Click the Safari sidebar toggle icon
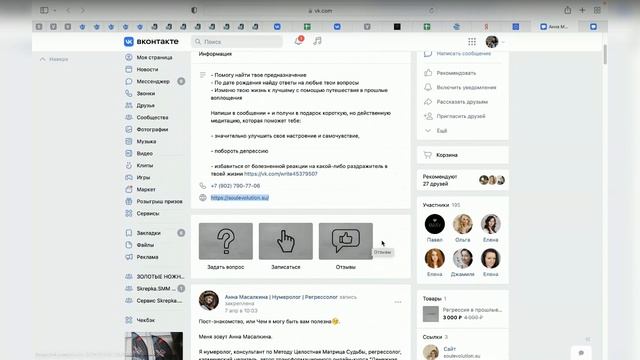This screenshot has width=640, height=360. (44, 10)
